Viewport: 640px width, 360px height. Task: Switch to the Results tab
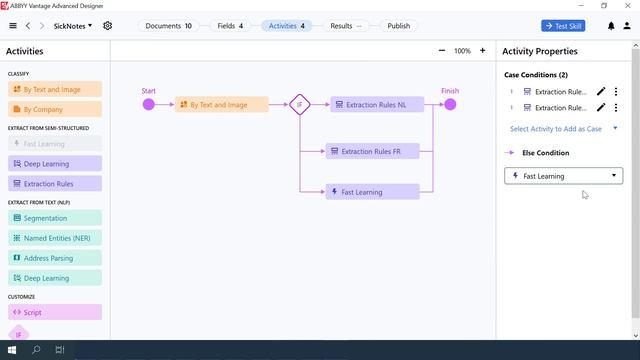[x=346, y=26]
